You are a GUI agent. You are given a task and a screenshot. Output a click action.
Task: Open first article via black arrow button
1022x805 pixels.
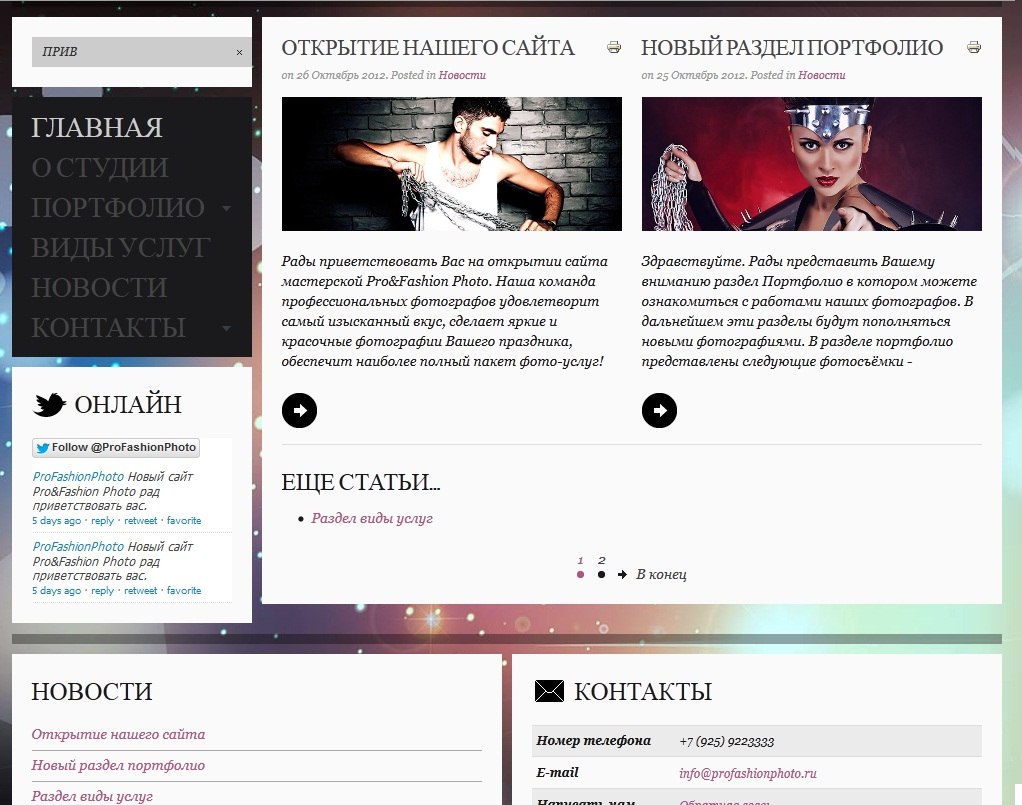[x=299, y=411]
